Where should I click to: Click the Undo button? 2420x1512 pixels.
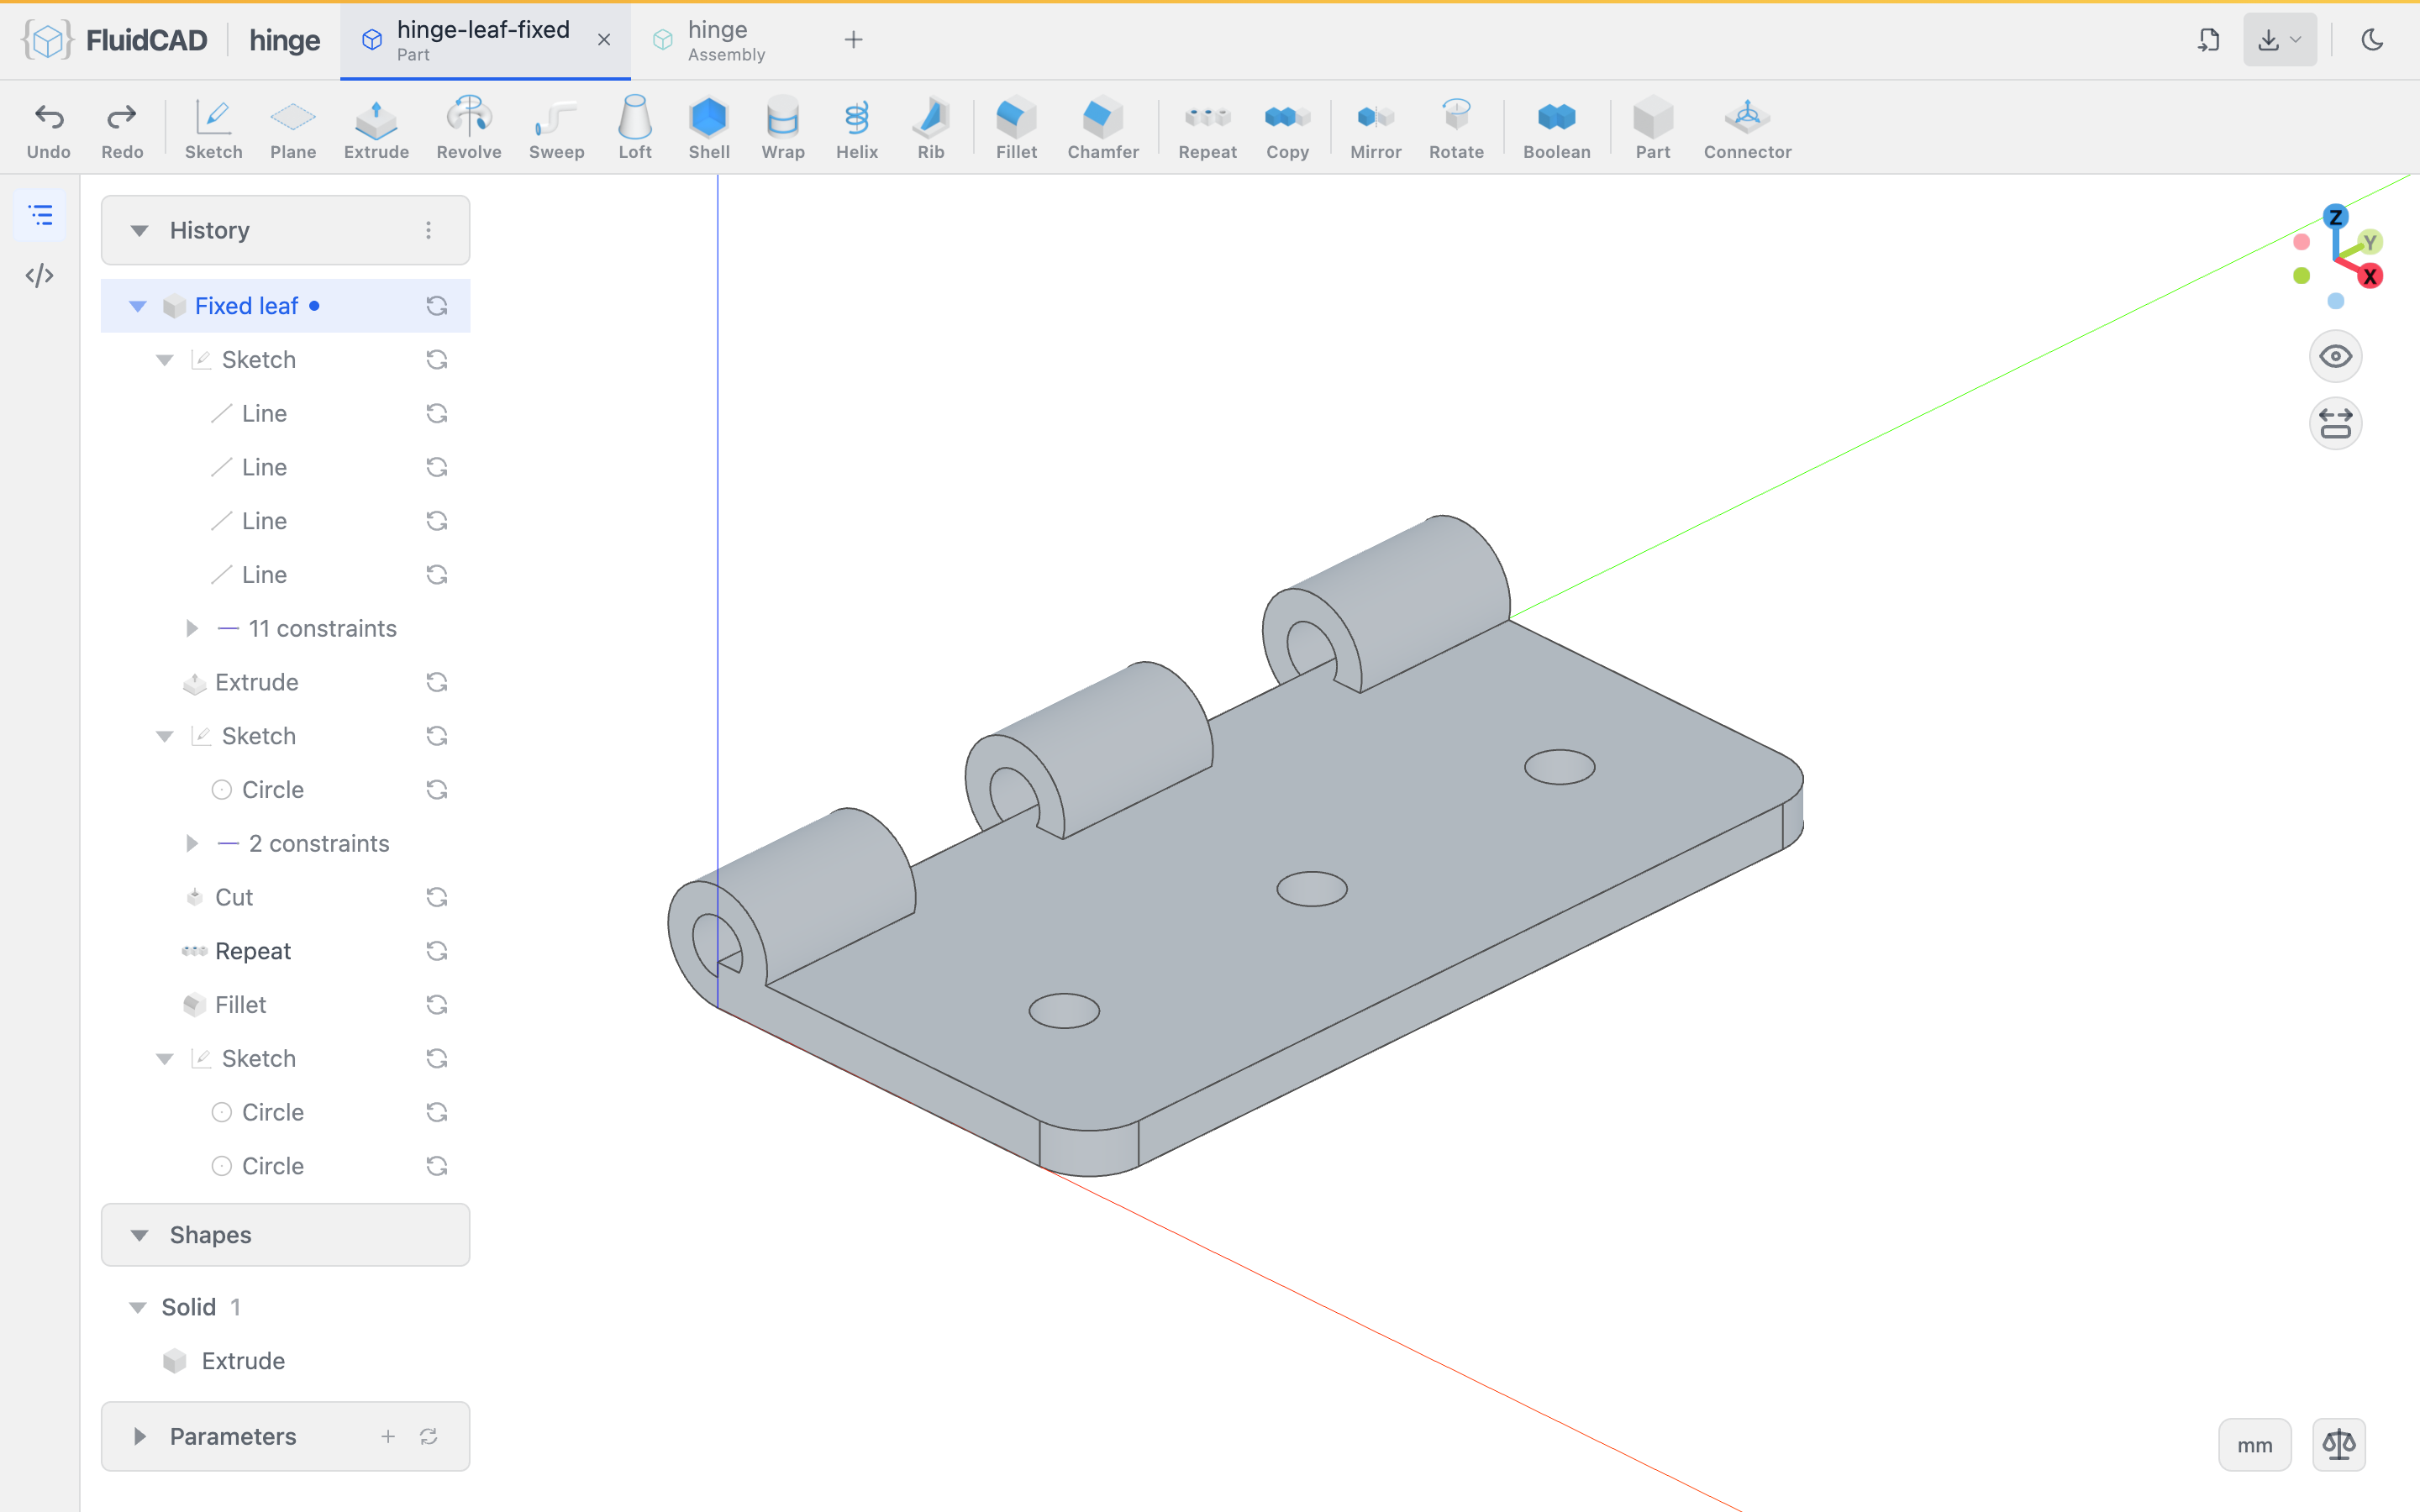[48, 128]
